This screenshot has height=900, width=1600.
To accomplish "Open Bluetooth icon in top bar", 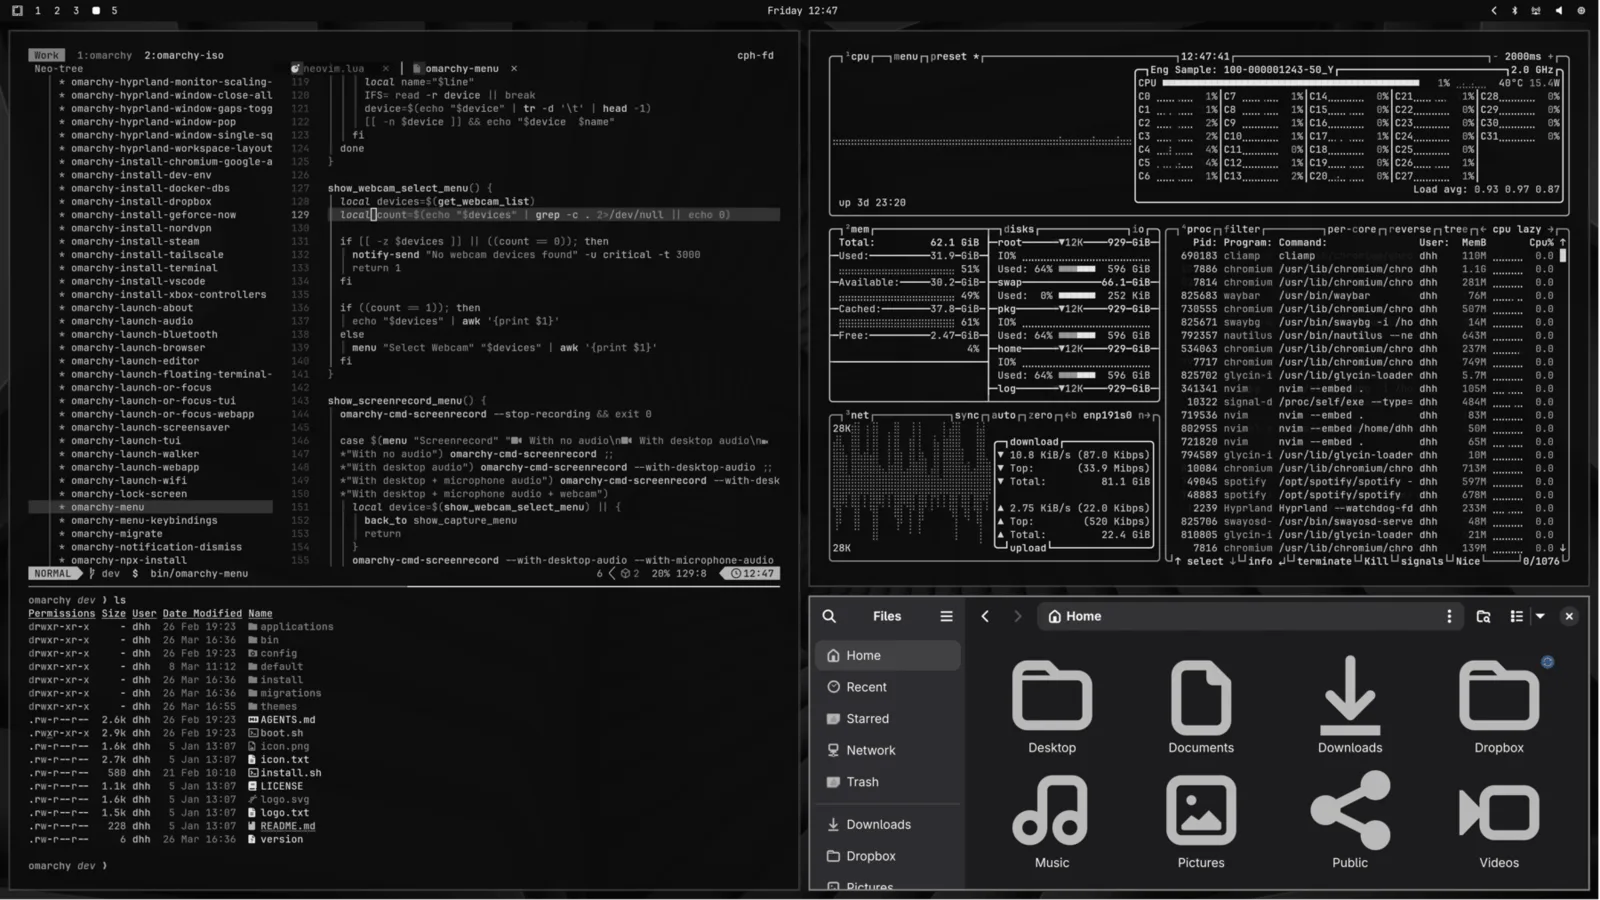I will coord(1514,10).
